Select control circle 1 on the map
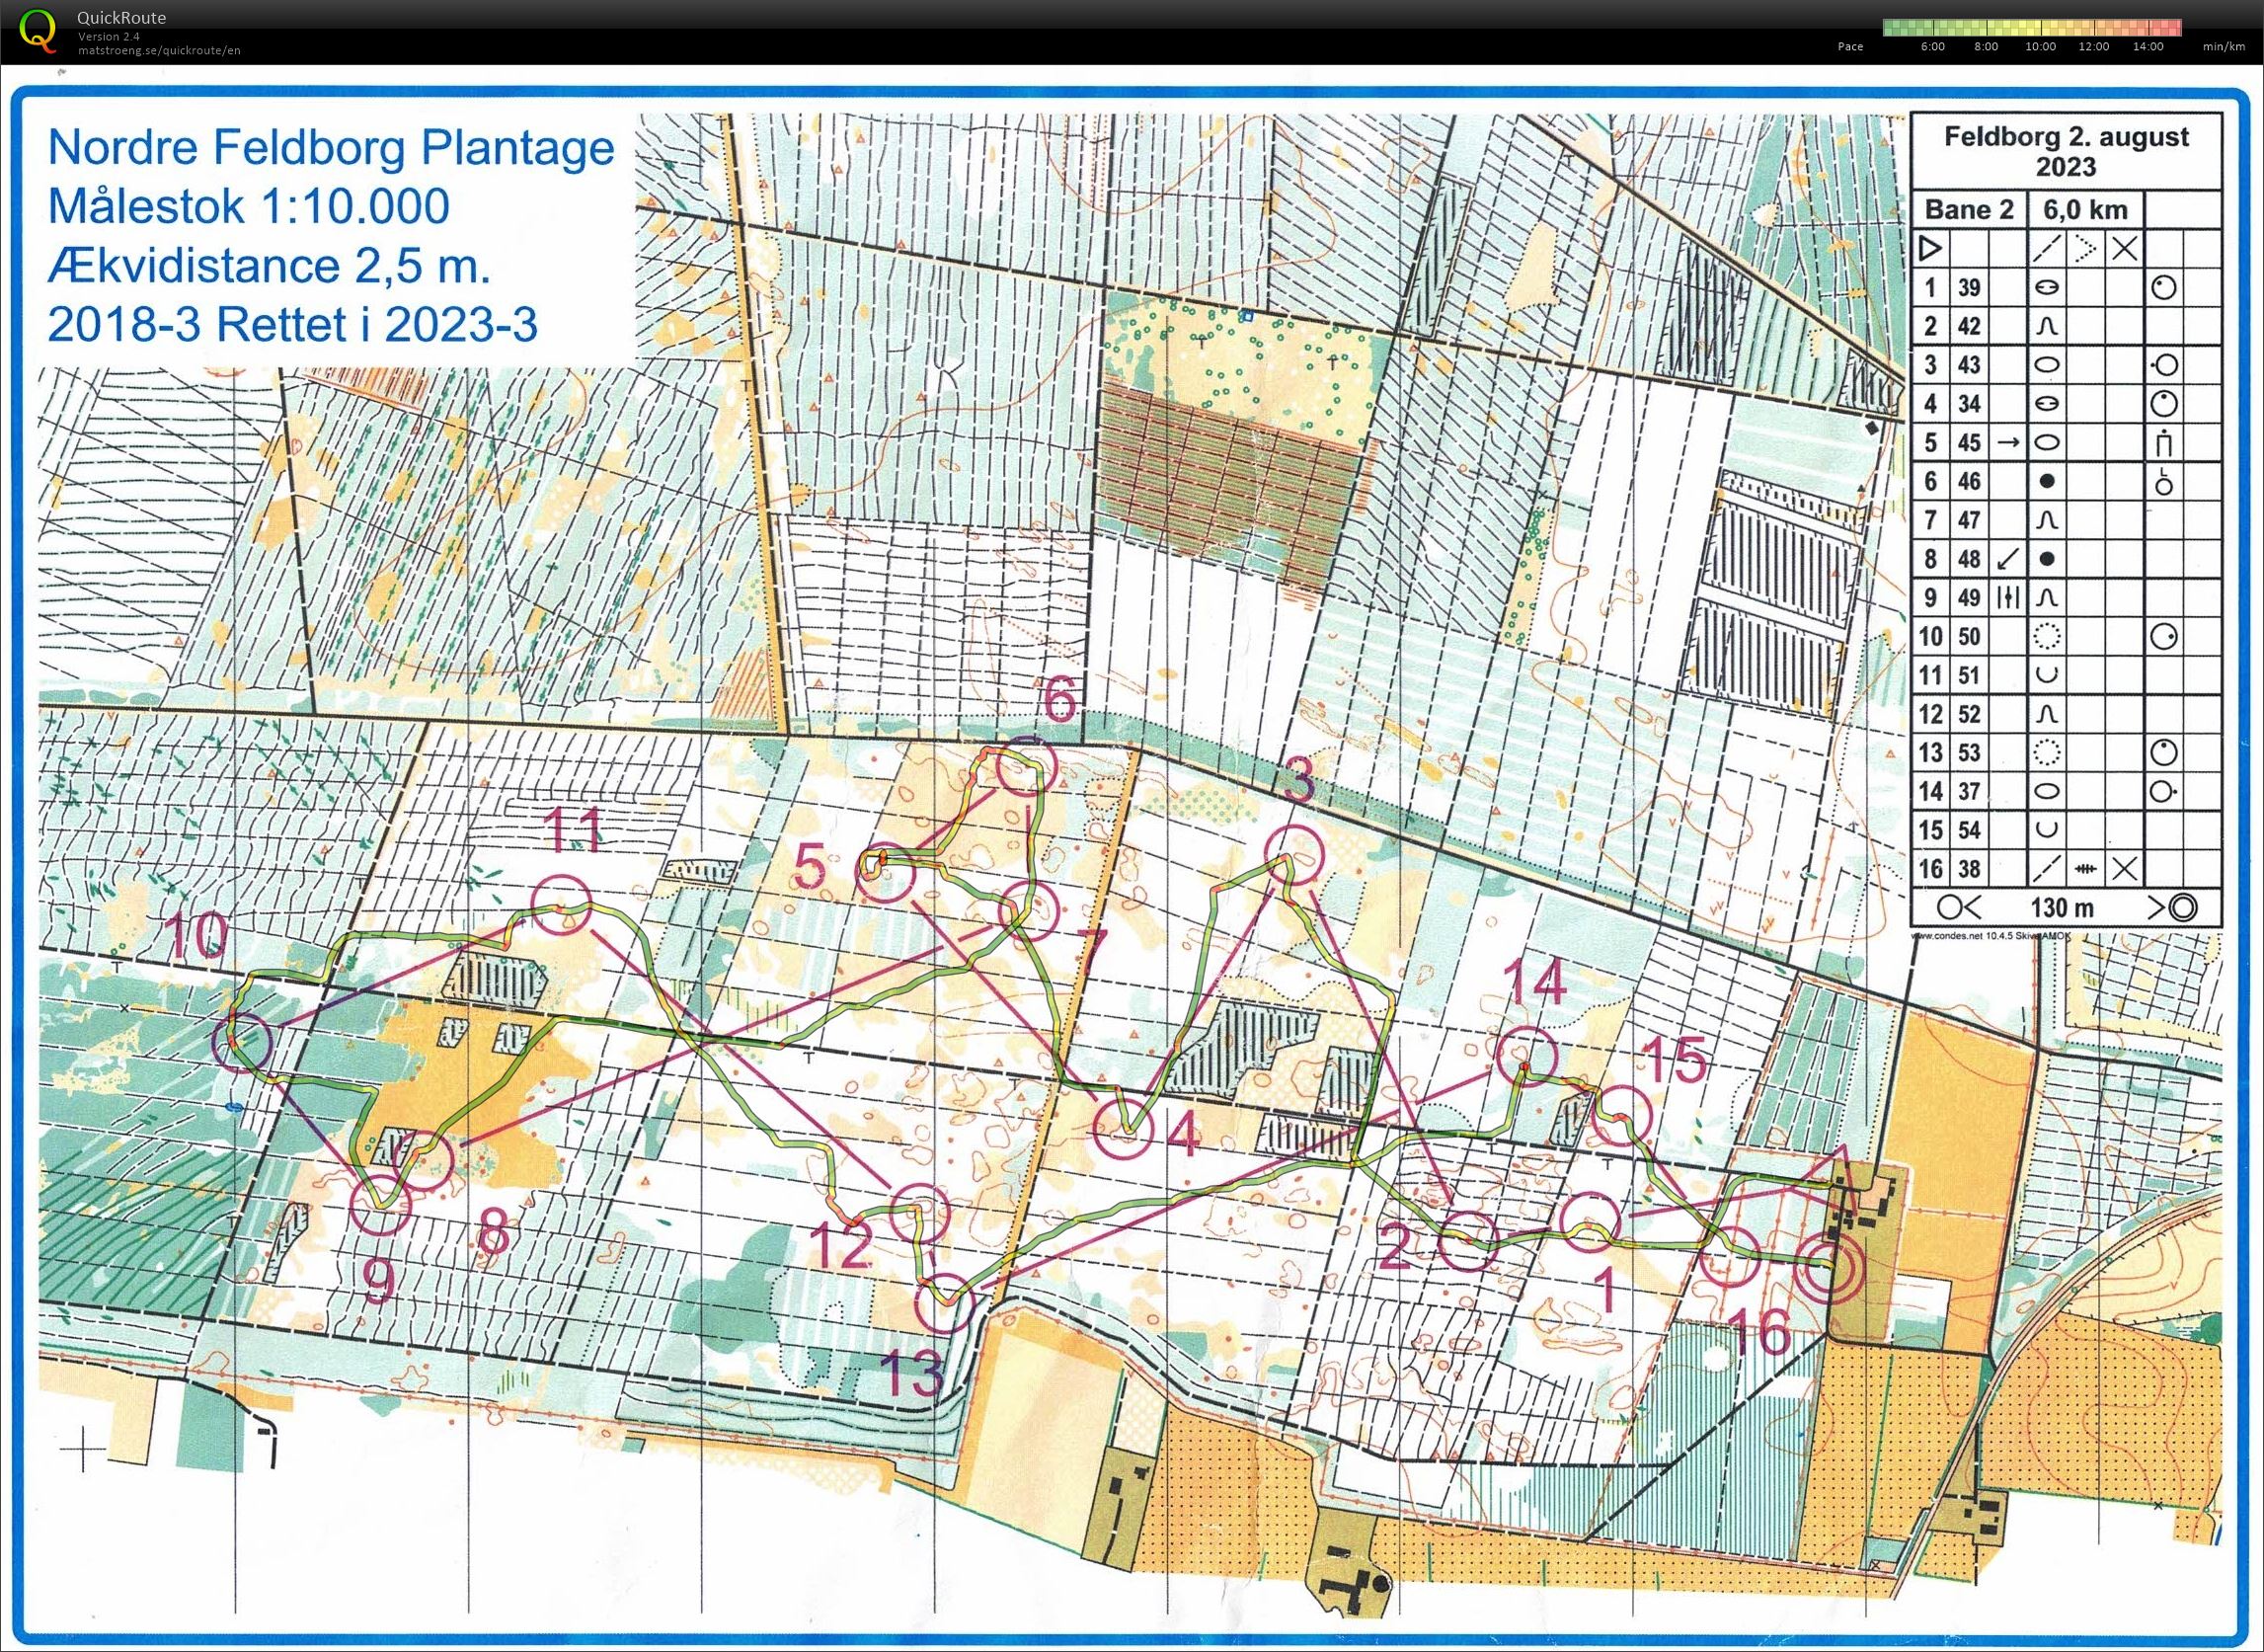2264x1652 pixels. 1589,1222
